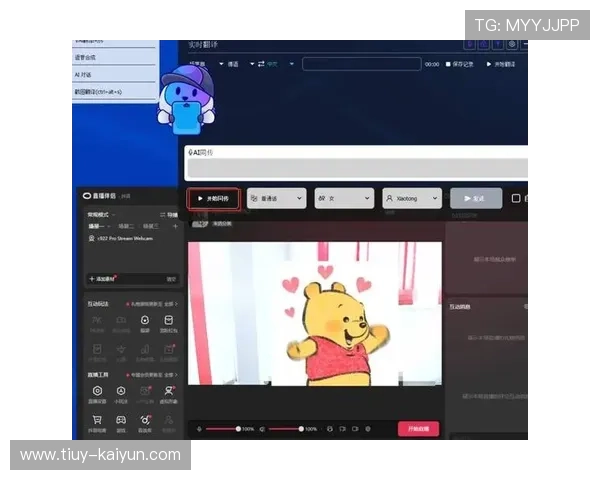This screenshot has height=480, width=600.
Task: Open the 俄语 source language dropdown arrow
Action: pyautogui.click(x=252, y=64)
